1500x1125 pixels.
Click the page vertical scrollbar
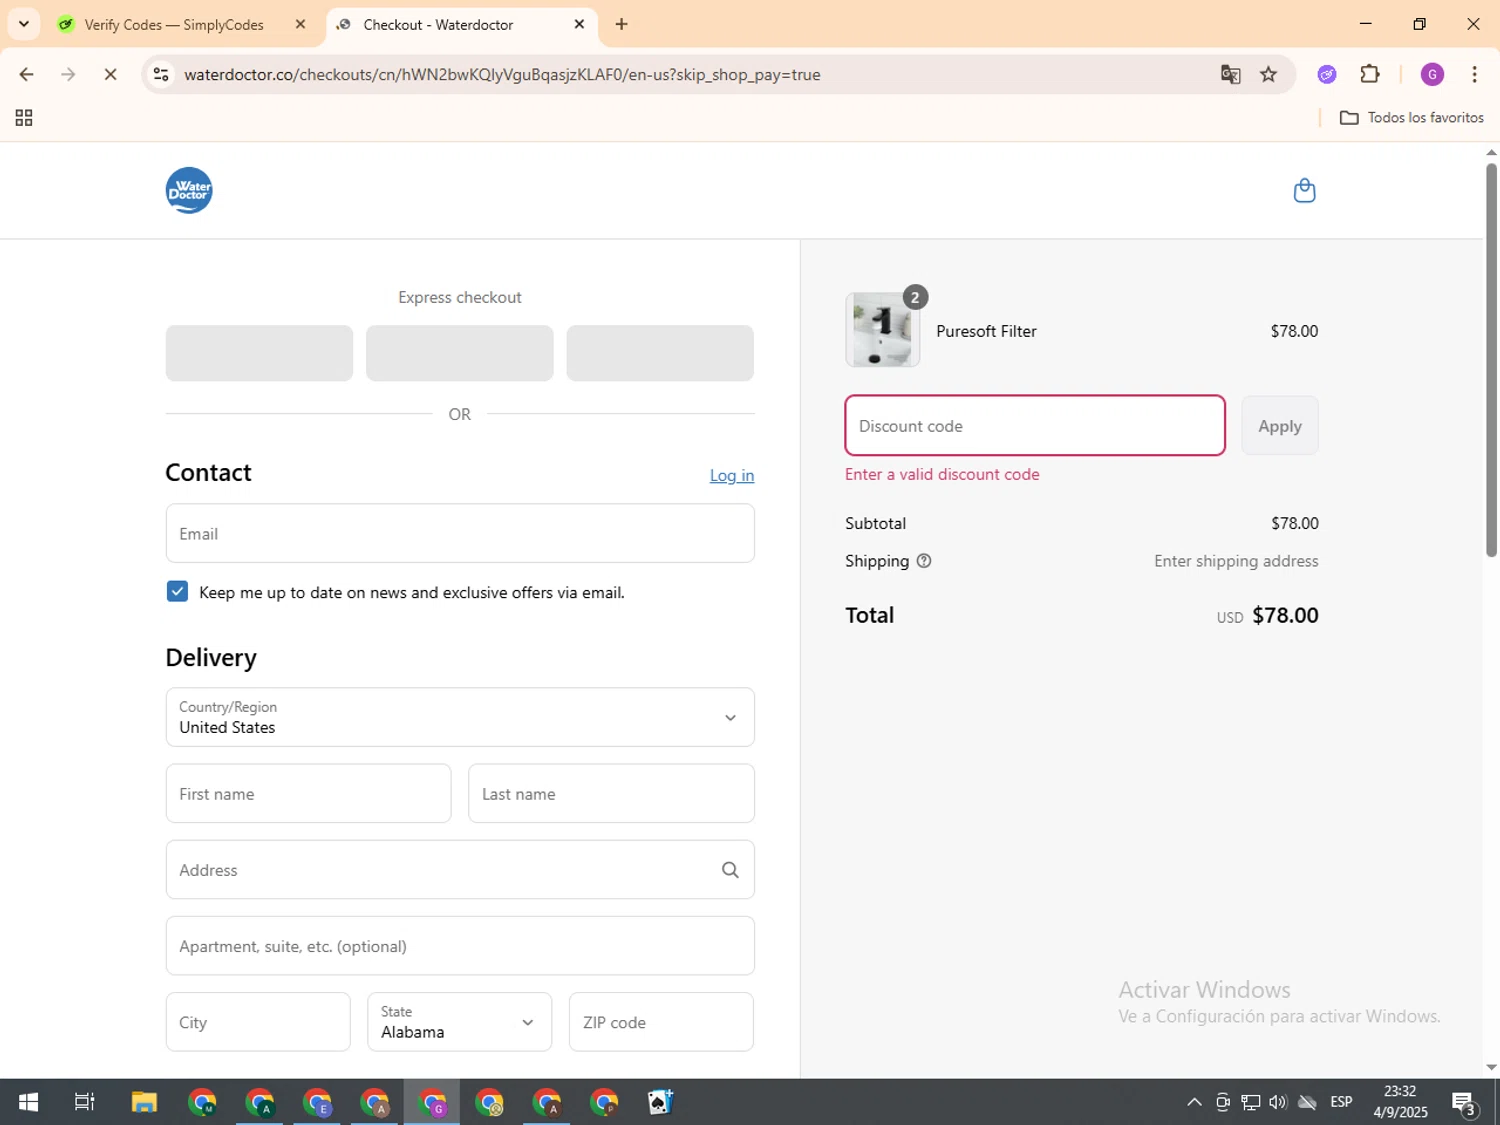coord(1491,360)
